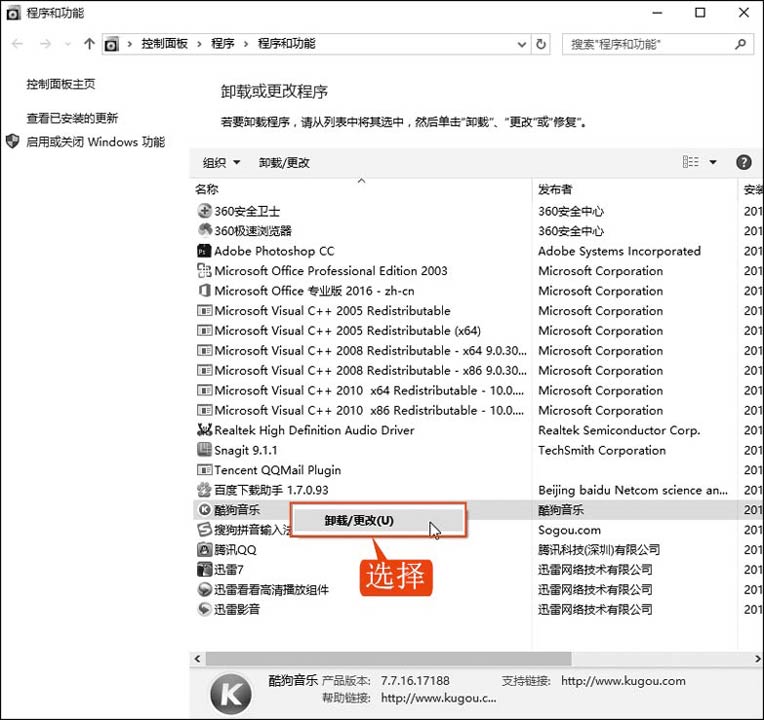Click the horizontal scrollbar right arrow
Image resolution: width=764 pixels, height=720 pixels.
pyautogui.click(x=757, y=659)
